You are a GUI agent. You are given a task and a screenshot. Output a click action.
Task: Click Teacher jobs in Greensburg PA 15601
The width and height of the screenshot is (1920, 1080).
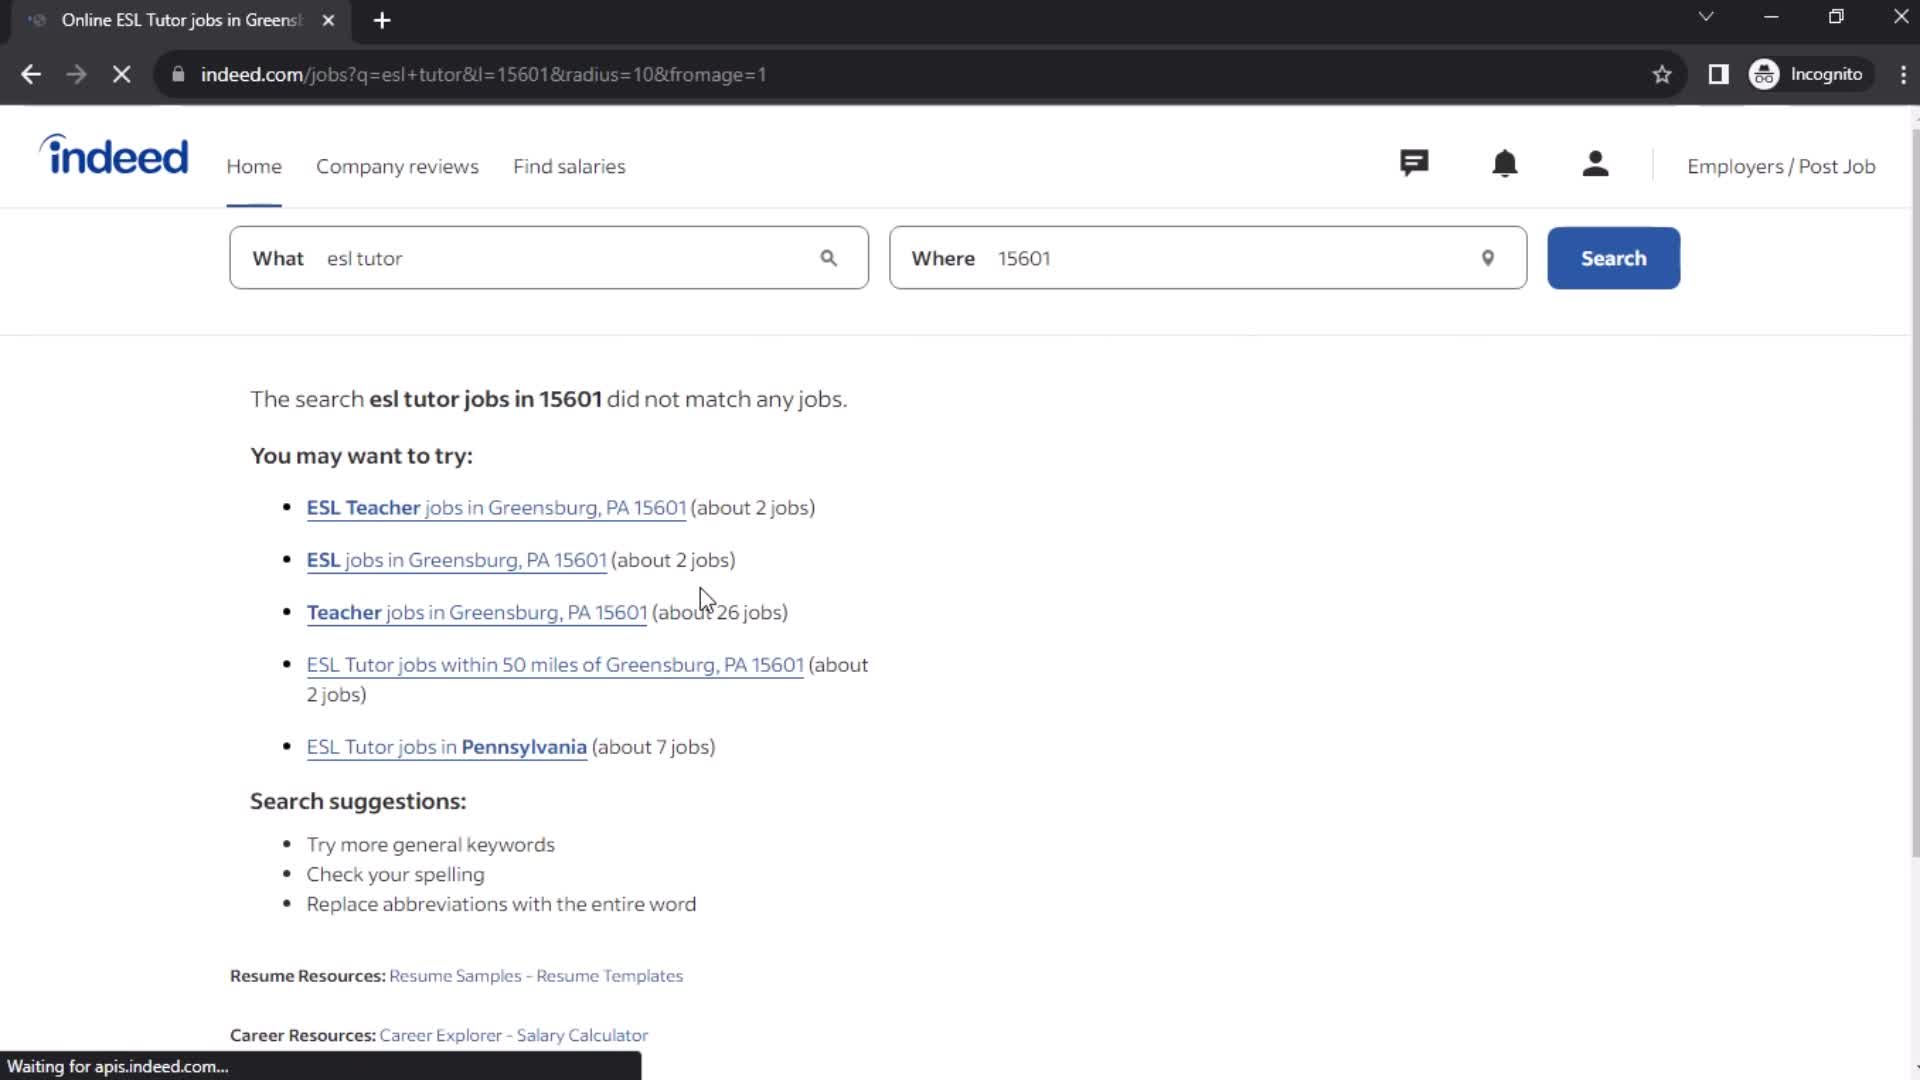pos(477,612)
